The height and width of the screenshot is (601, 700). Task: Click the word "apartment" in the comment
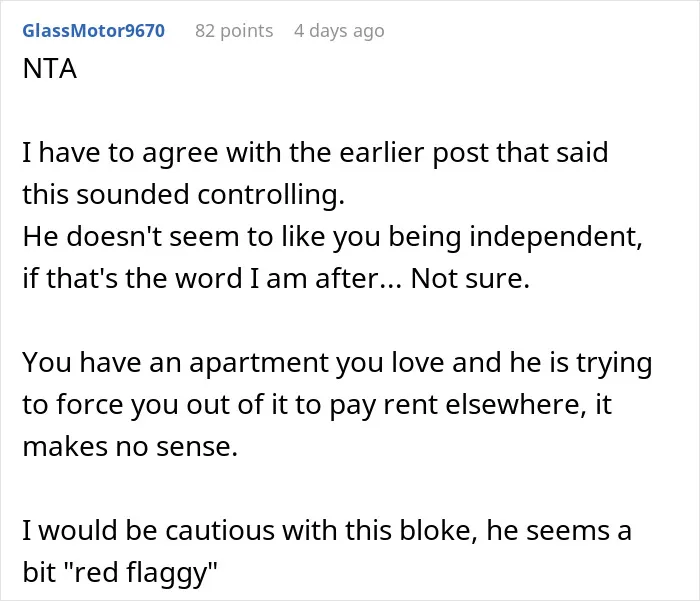point(259,364)
